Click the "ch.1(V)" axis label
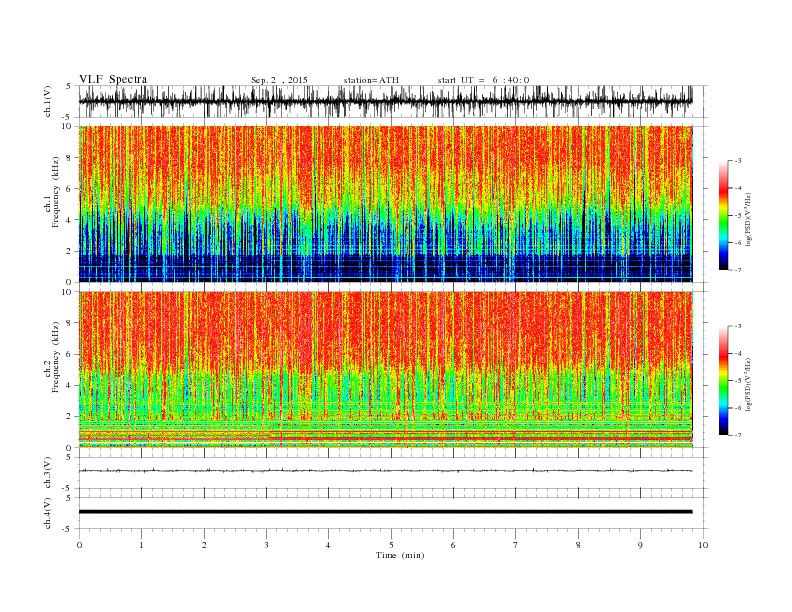The width and height of the screenshot is (792, 612). point(48,101)
